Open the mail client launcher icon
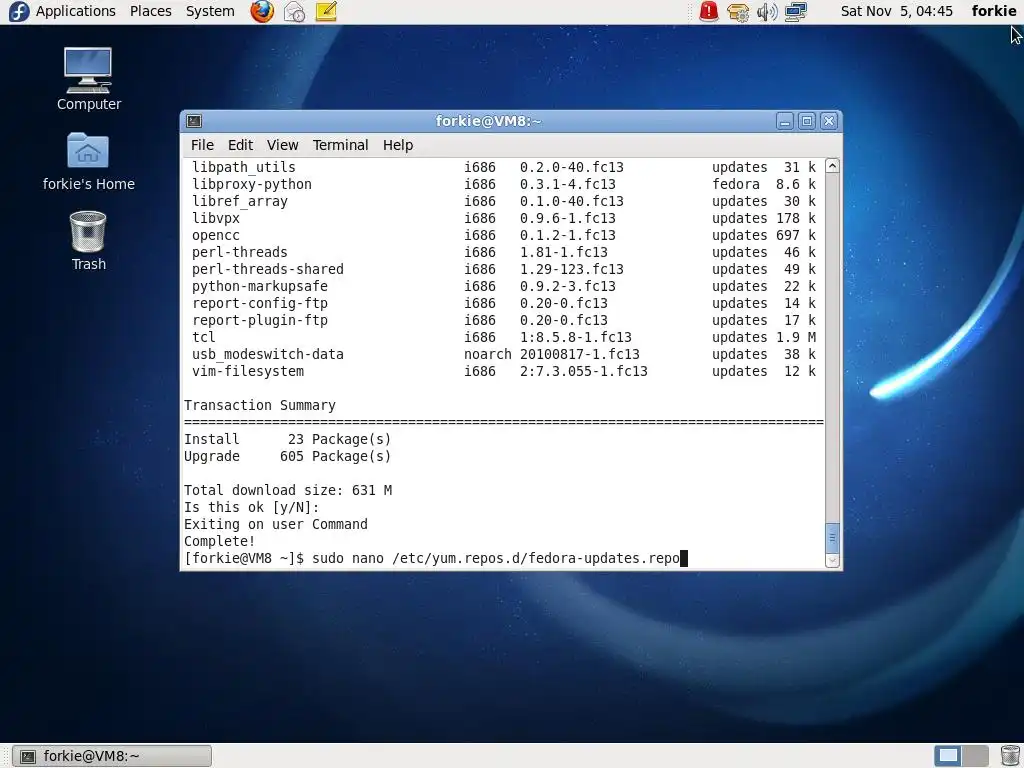The image size is (1024, 768). tap(294, 11)
